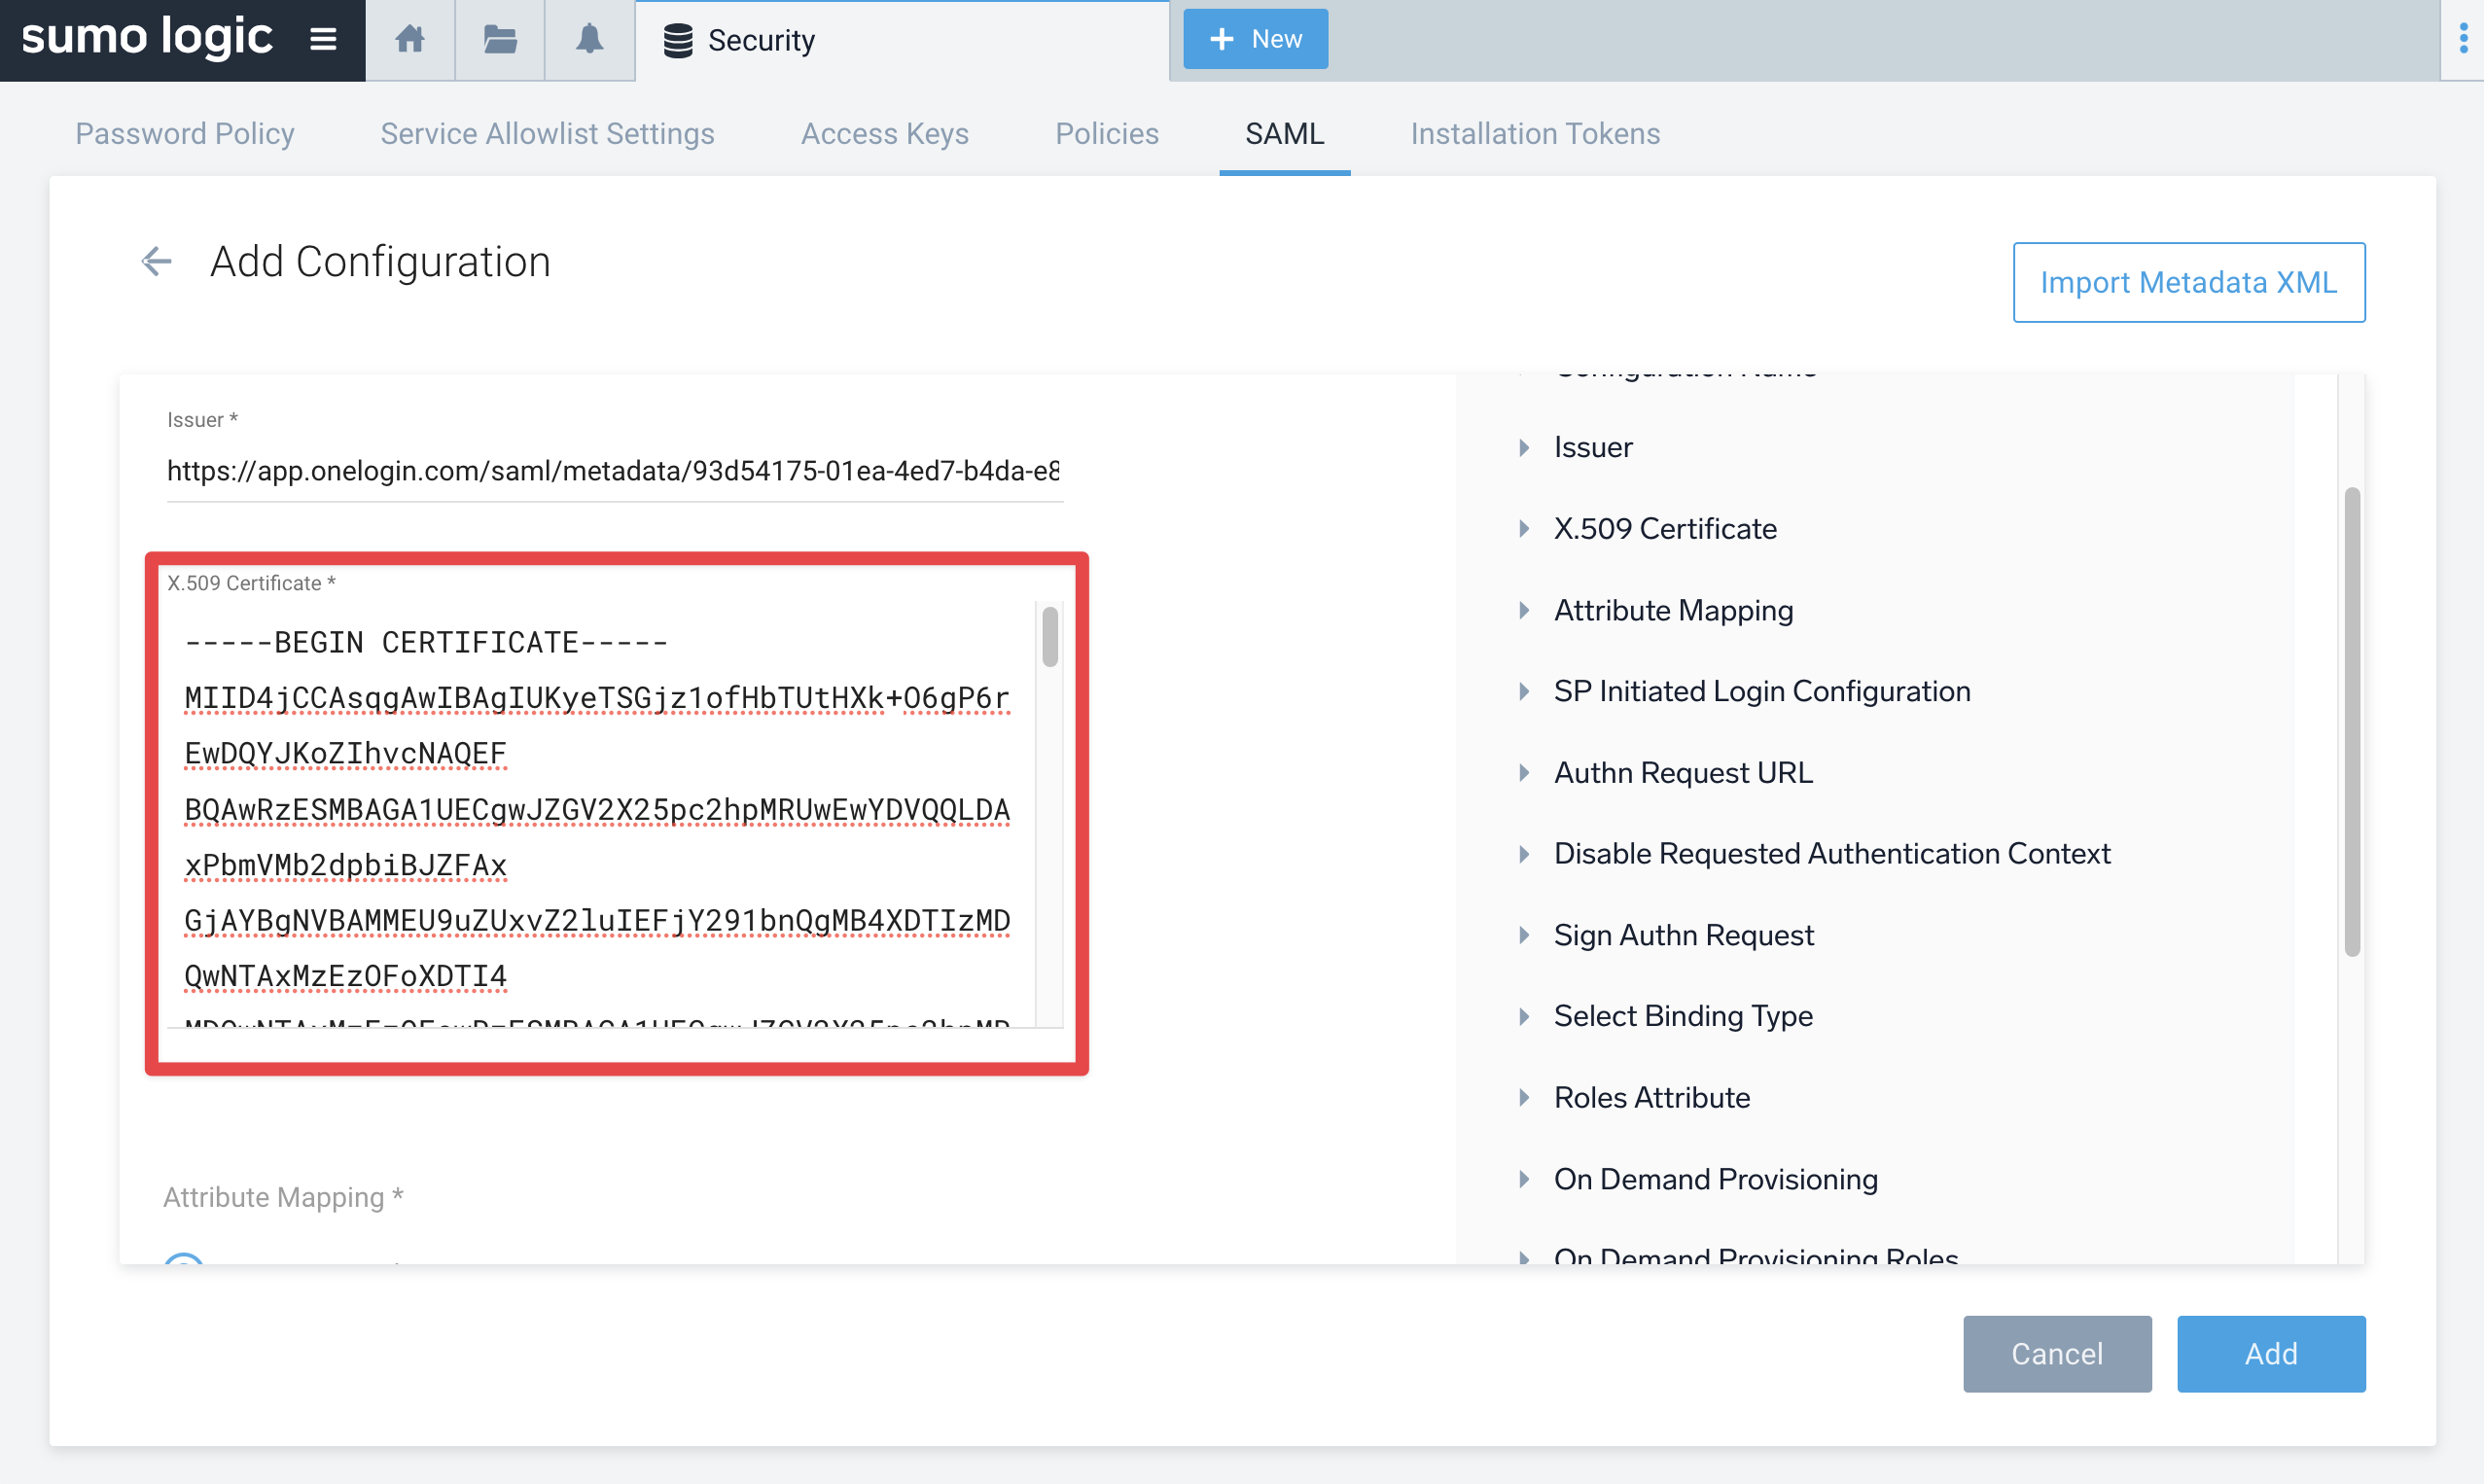Expand the Issuer help section
This screenshot has height=1484, width=2484.
click(1575, 447)
